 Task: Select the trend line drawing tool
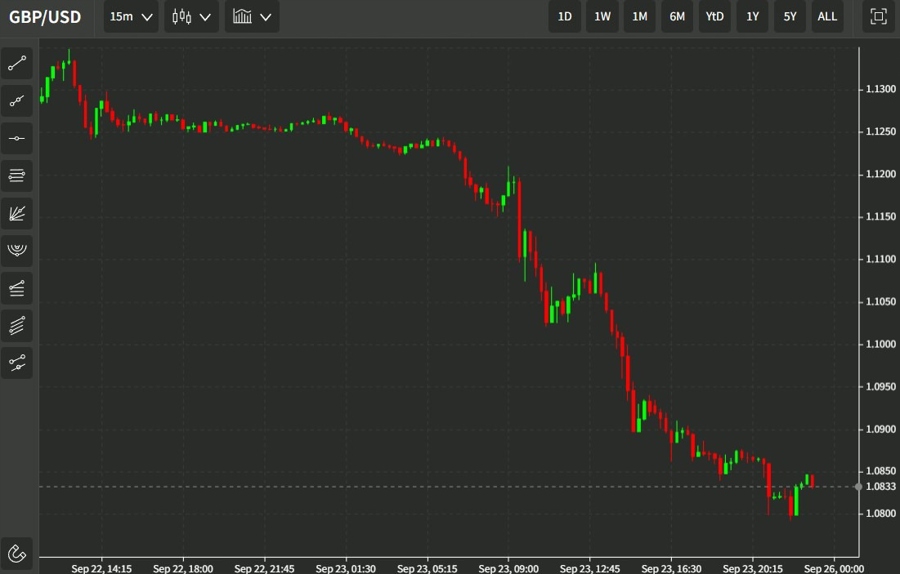tap(17, 63)
